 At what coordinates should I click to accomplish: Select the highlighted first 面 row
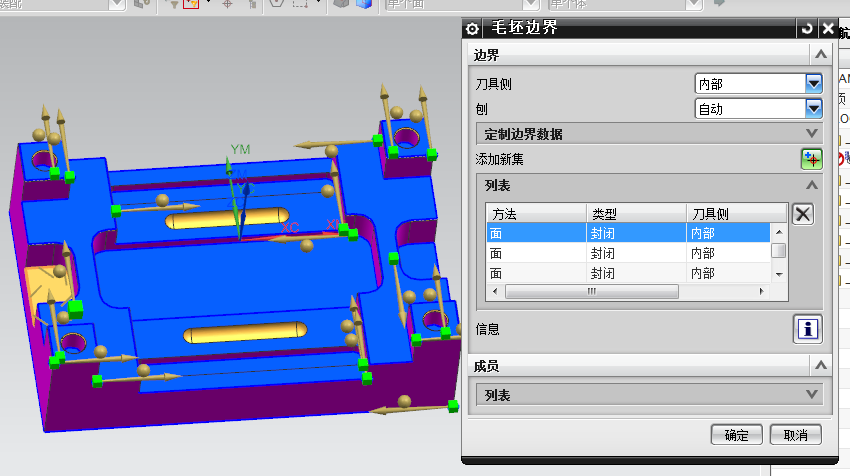click(x=628, y=233)
